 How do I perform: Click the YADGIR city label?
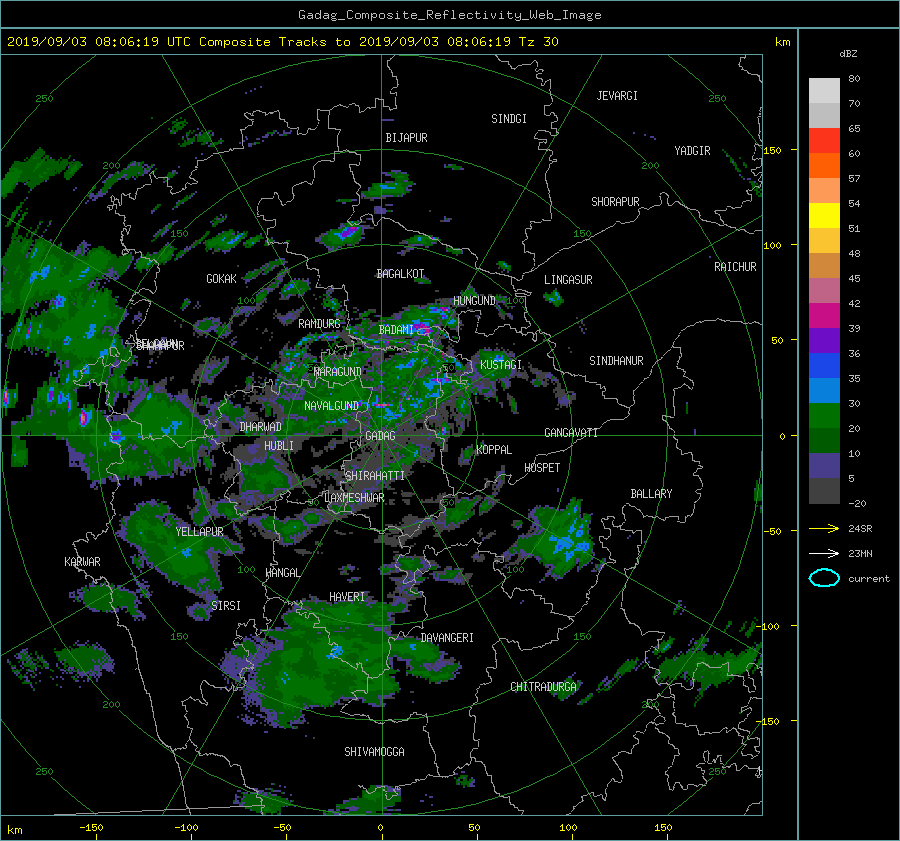point(692,151)
